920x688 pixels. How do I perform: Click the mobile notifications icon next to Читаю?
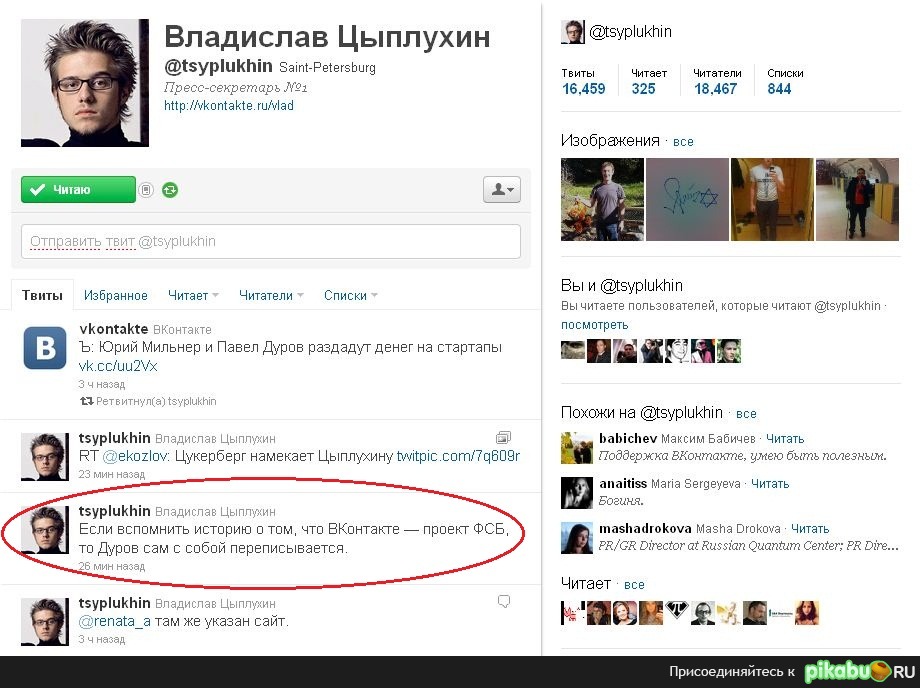click(146, 190)
